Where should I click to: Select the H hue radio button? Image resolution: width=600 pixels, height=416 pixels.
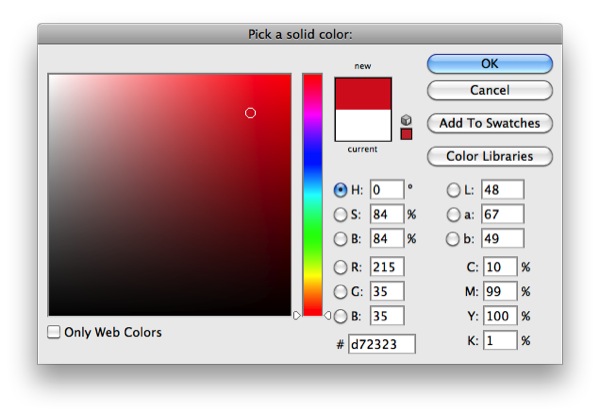click(x=340, y=190)
